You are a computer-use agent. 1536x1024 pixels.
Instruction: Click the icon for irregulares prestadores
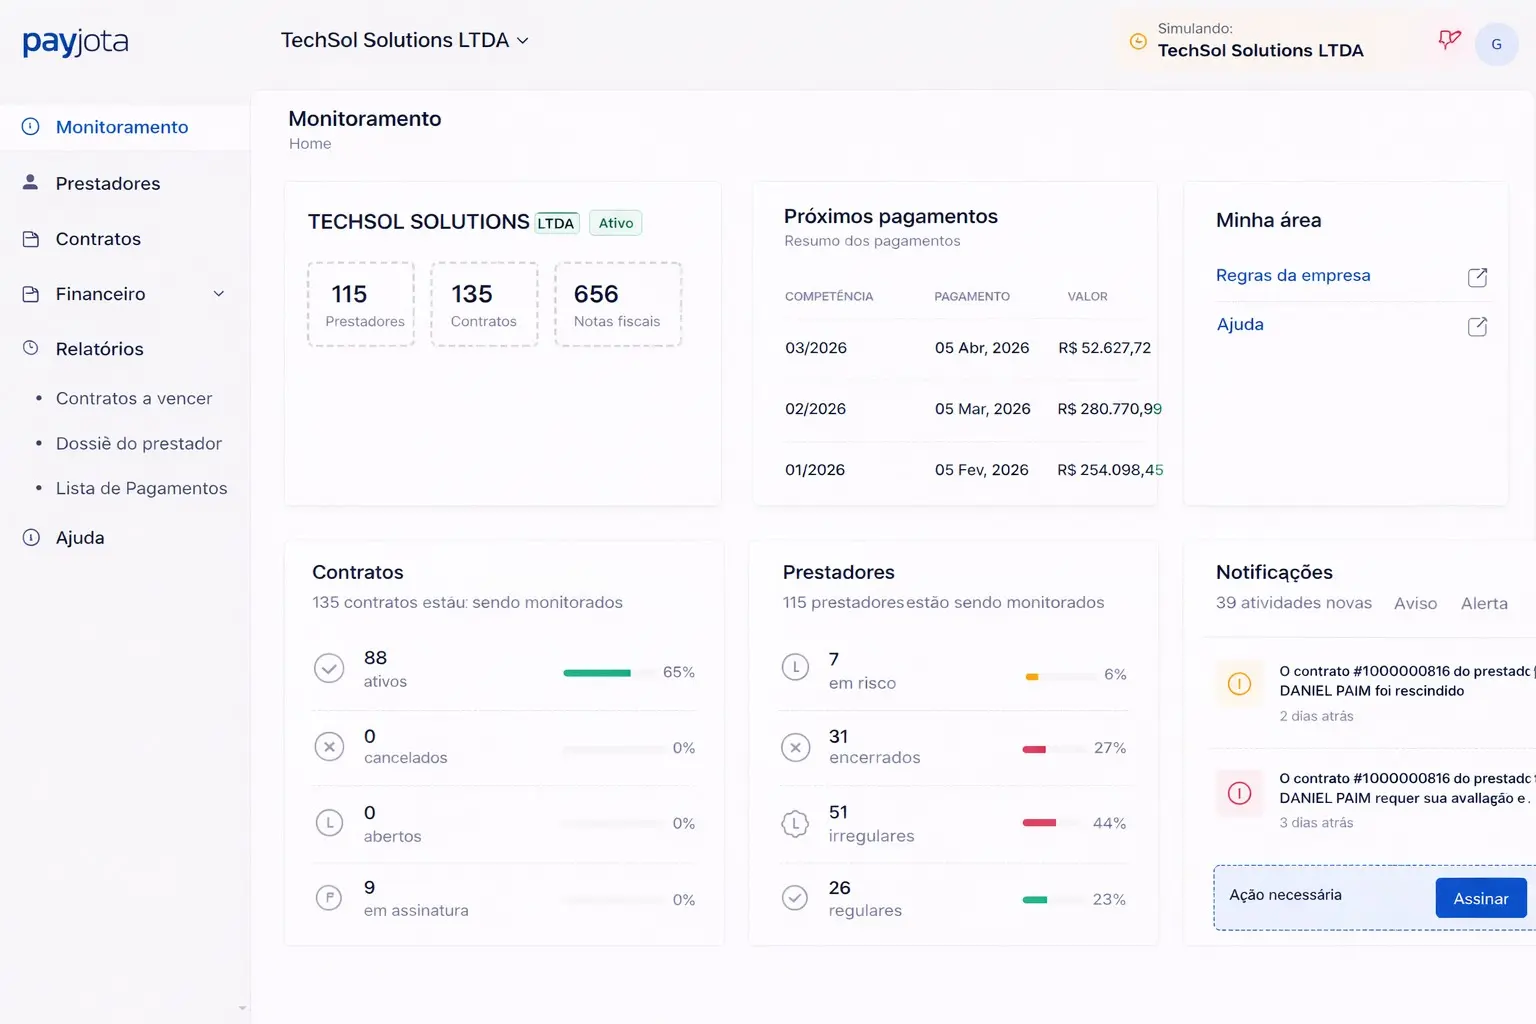point(795,824)
